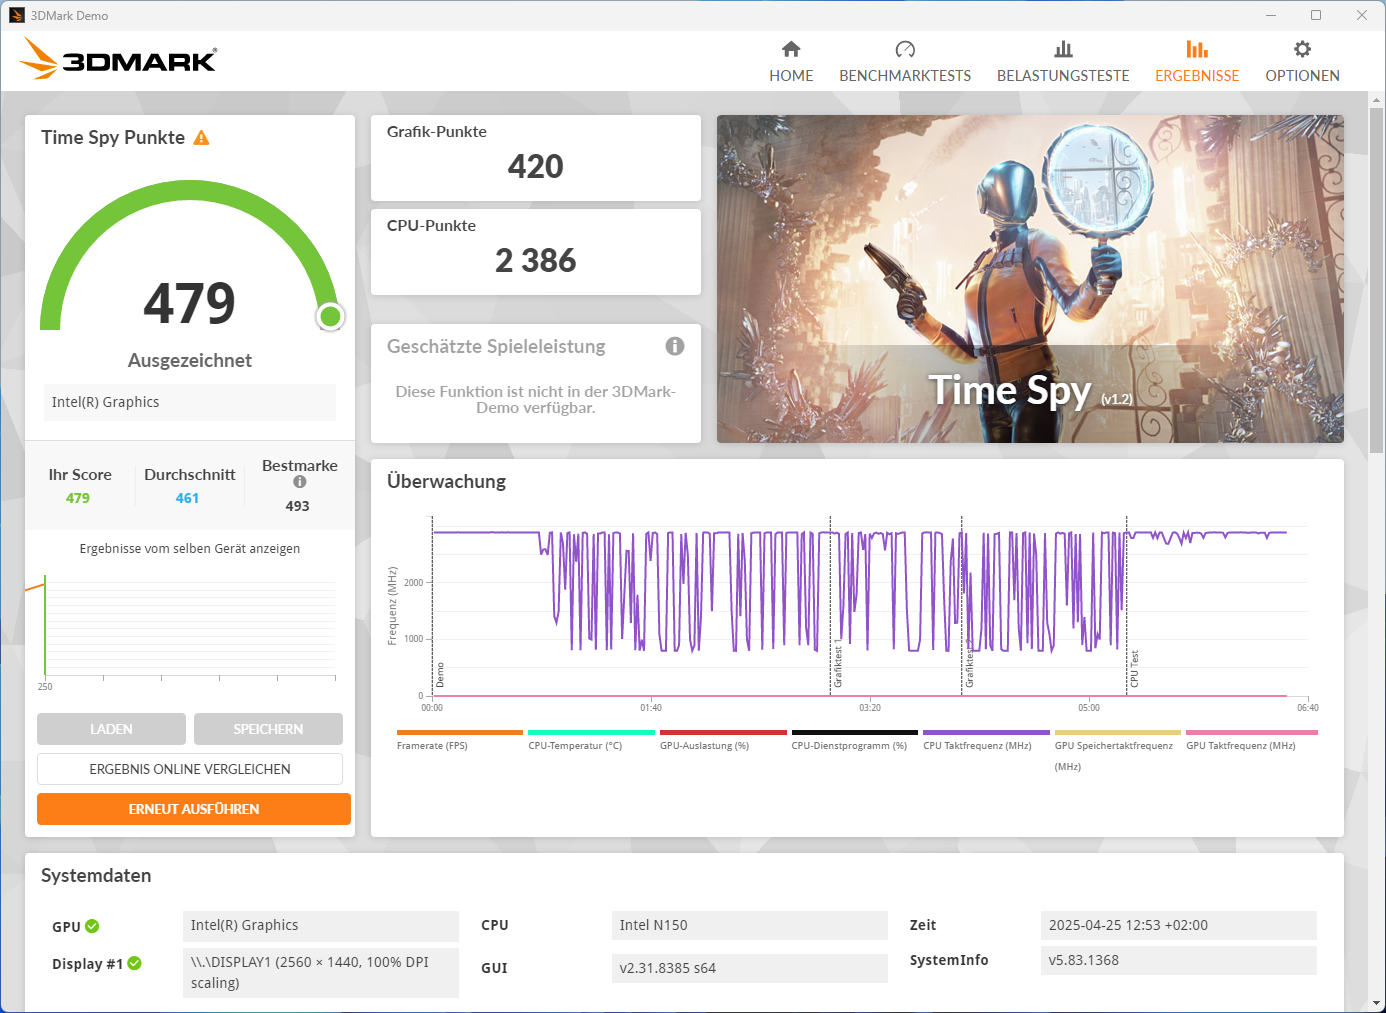Click the Systemdaten heading
This screenshot has width=1386, height=1013.
coord(96,875)
